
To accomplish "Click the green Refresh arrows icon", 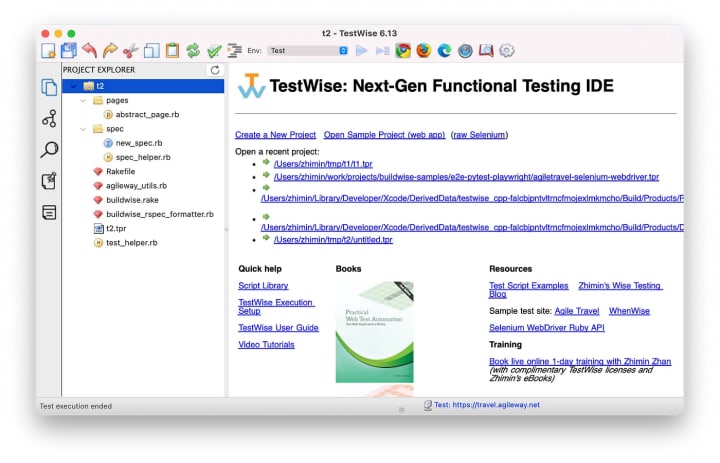I will 193,51.
